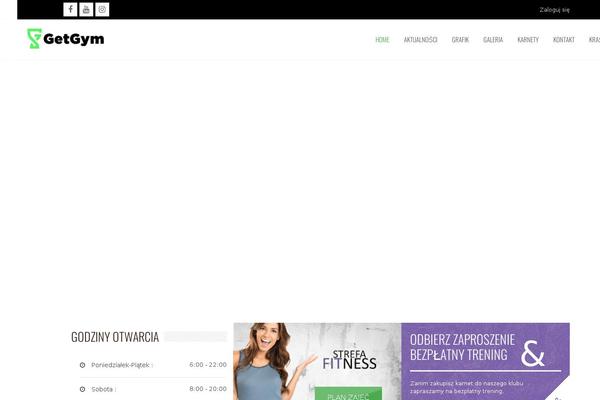Open the KARNETY menu item
The height and width of the screenshot is (400, 600).
(x=528, y=39)
